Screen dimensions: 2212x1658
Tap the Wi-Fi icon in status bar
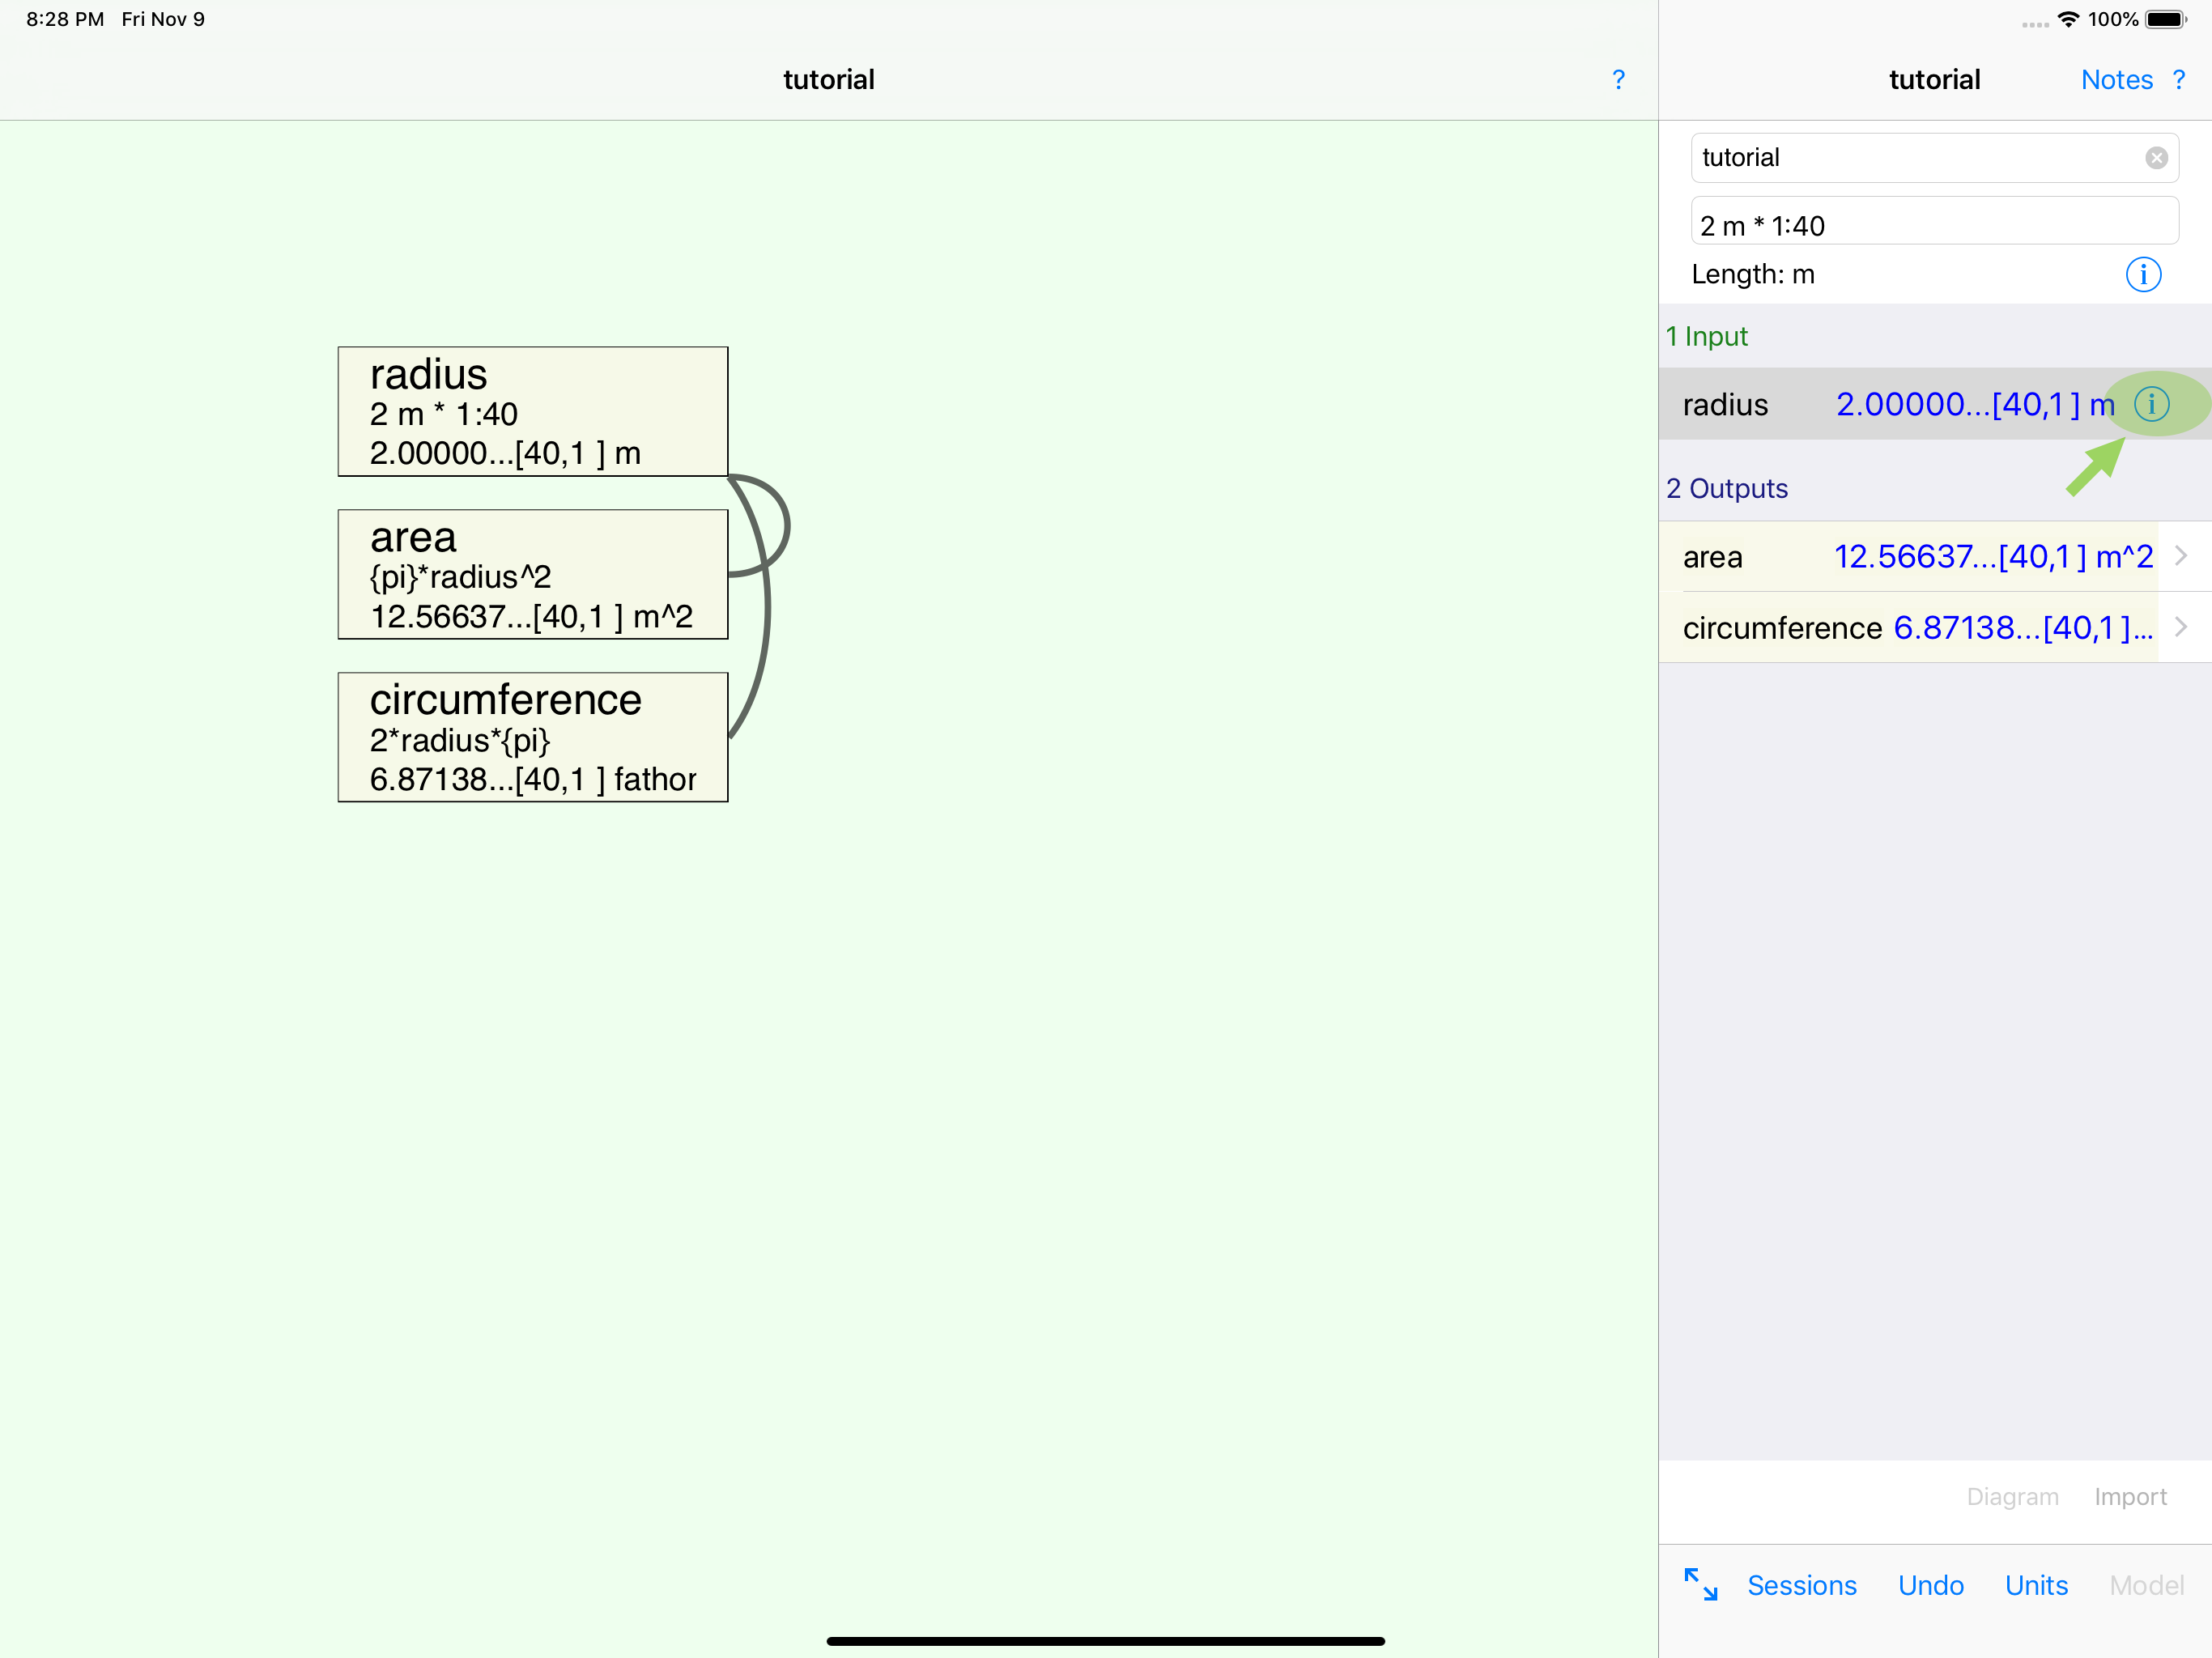(2068, 19)
